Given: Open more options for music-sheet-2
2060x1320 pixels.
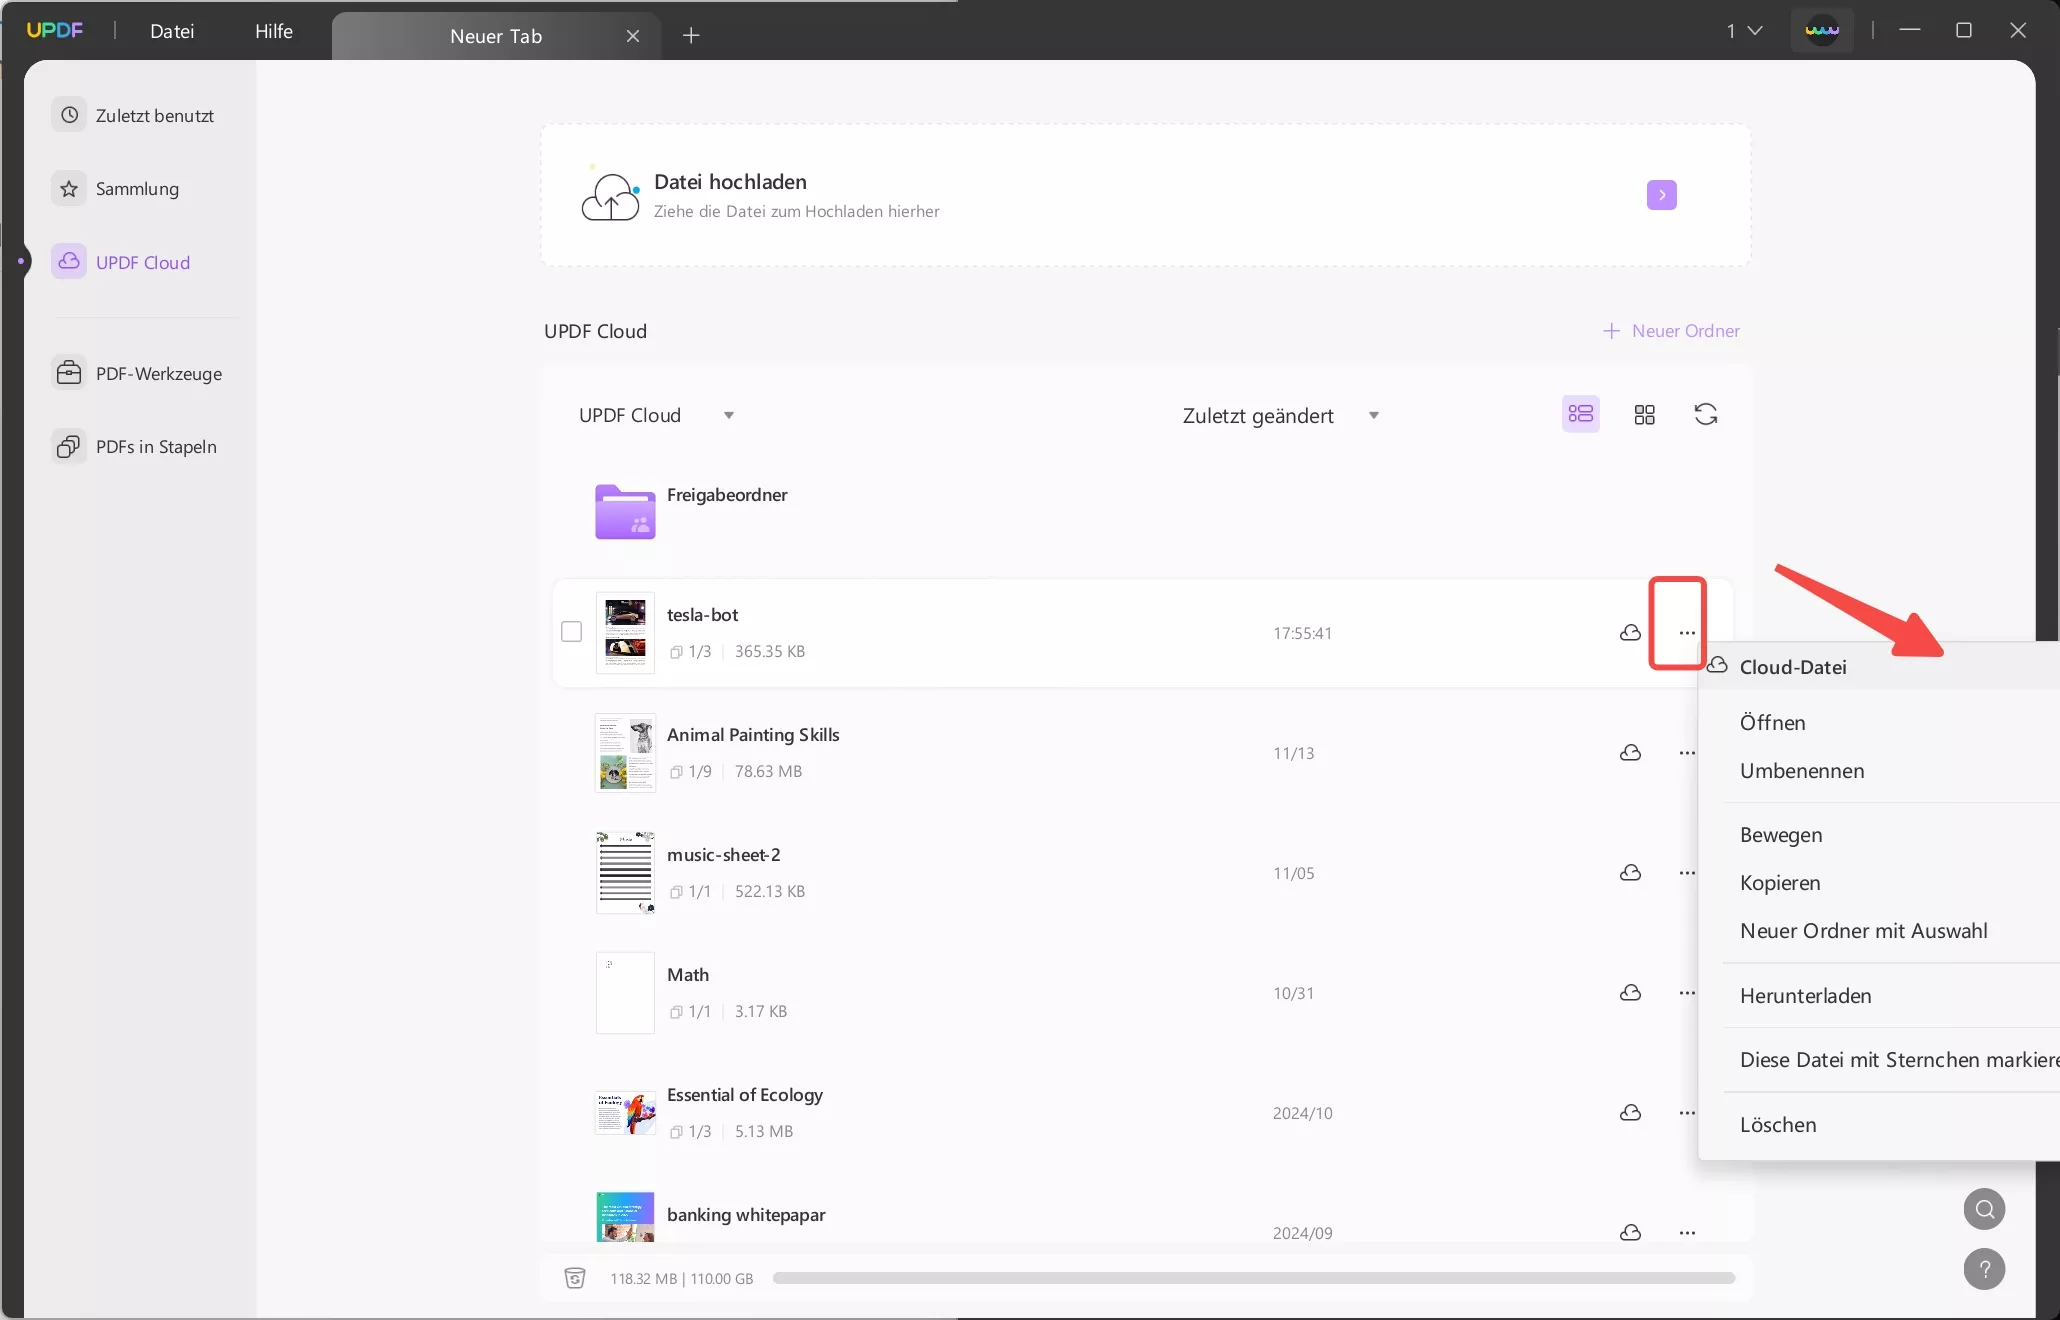Looking at the screenshot, I should [x=1687, y=873].
